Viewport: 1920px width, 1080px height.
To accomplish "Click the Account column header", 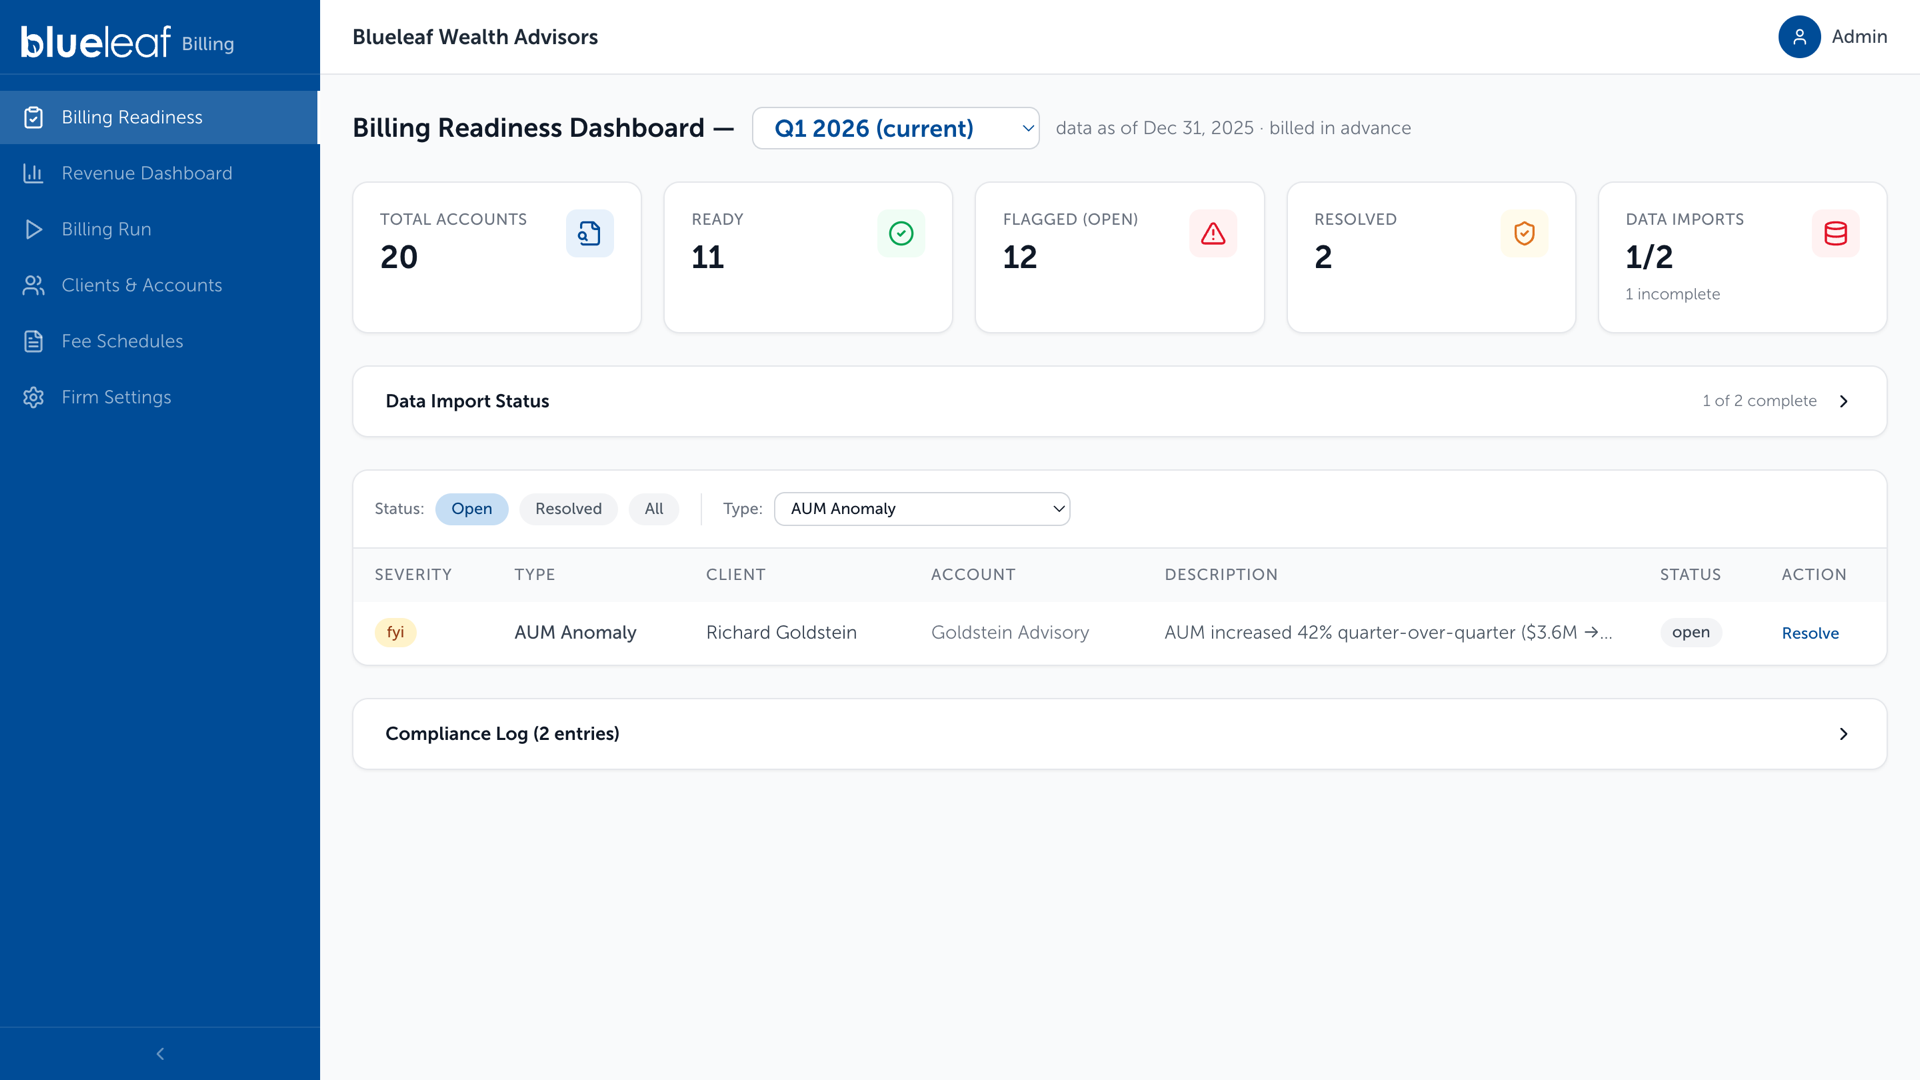I will coord(973,575).
